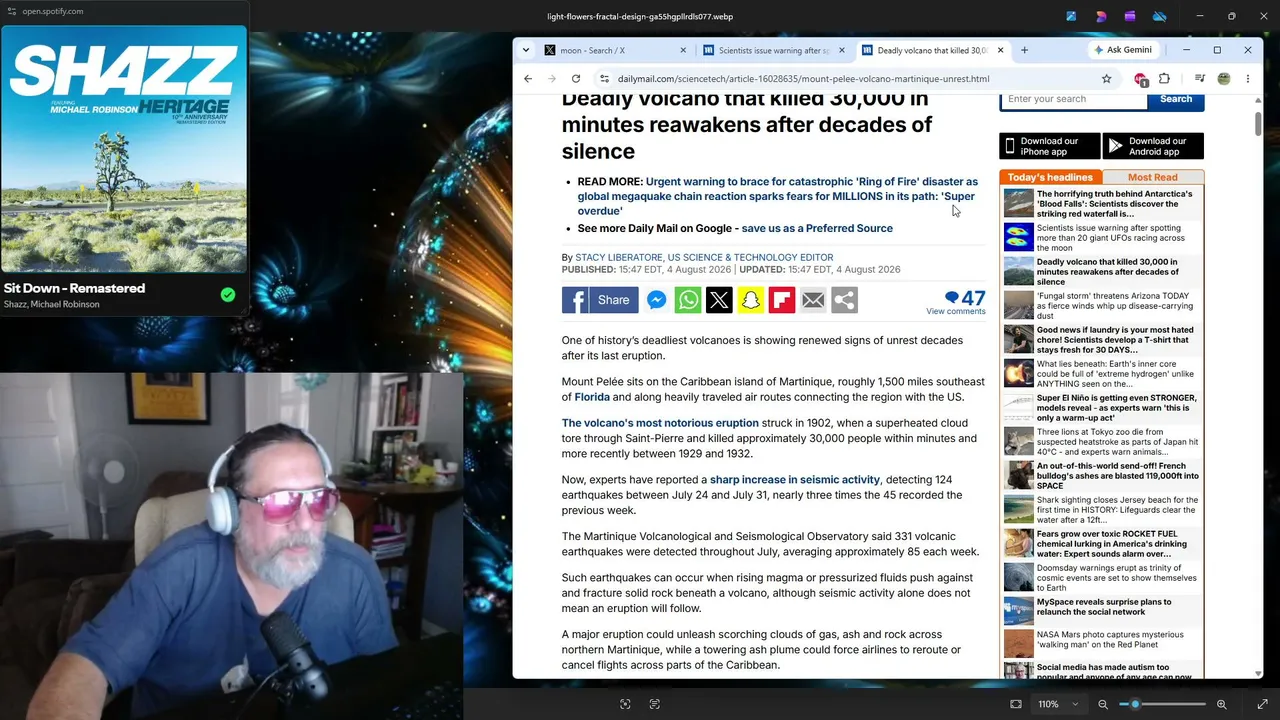Open the 110% zoom level dropdown
Screen dimensions: 1280x720
[x=1058, y=704]
